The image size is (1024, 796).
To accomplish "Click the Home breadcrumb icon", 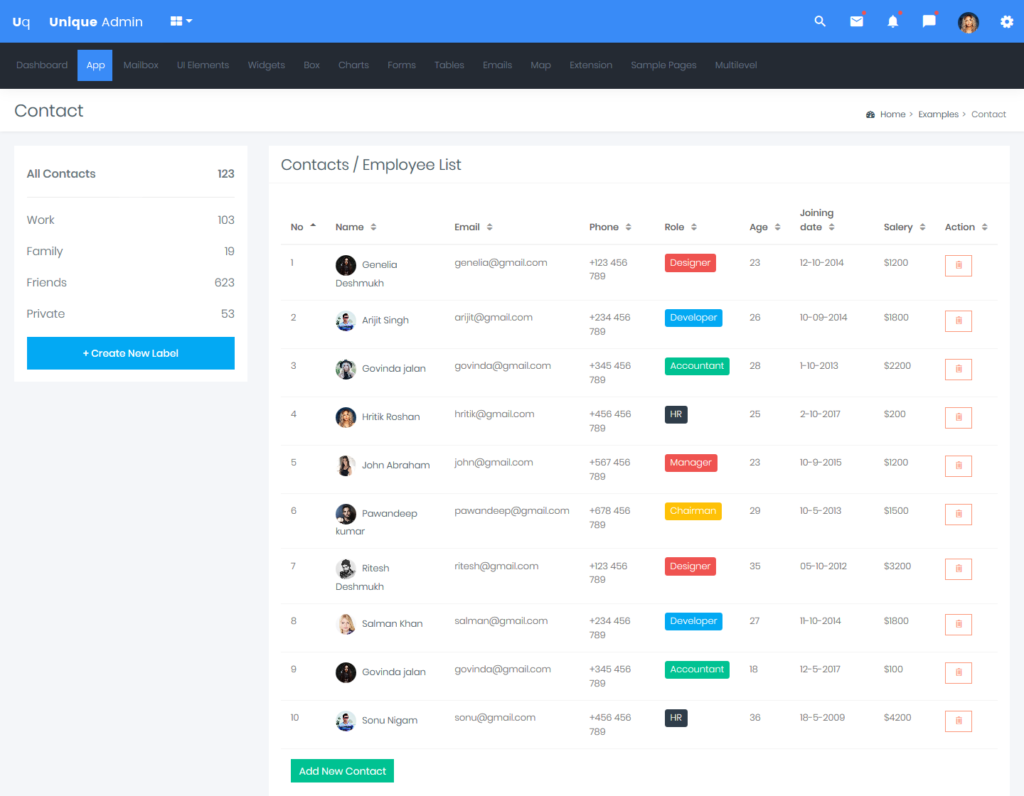I will point(869,114).
